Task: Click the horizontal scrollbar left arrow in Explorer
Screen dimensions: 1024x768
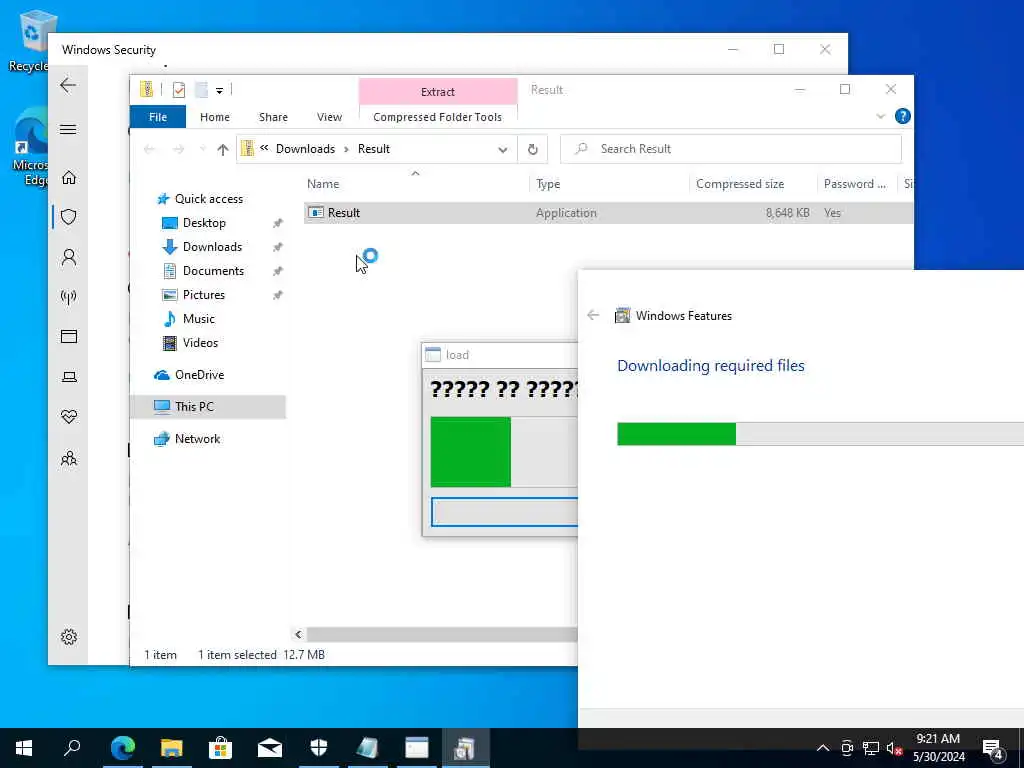Action: (298, 634)
